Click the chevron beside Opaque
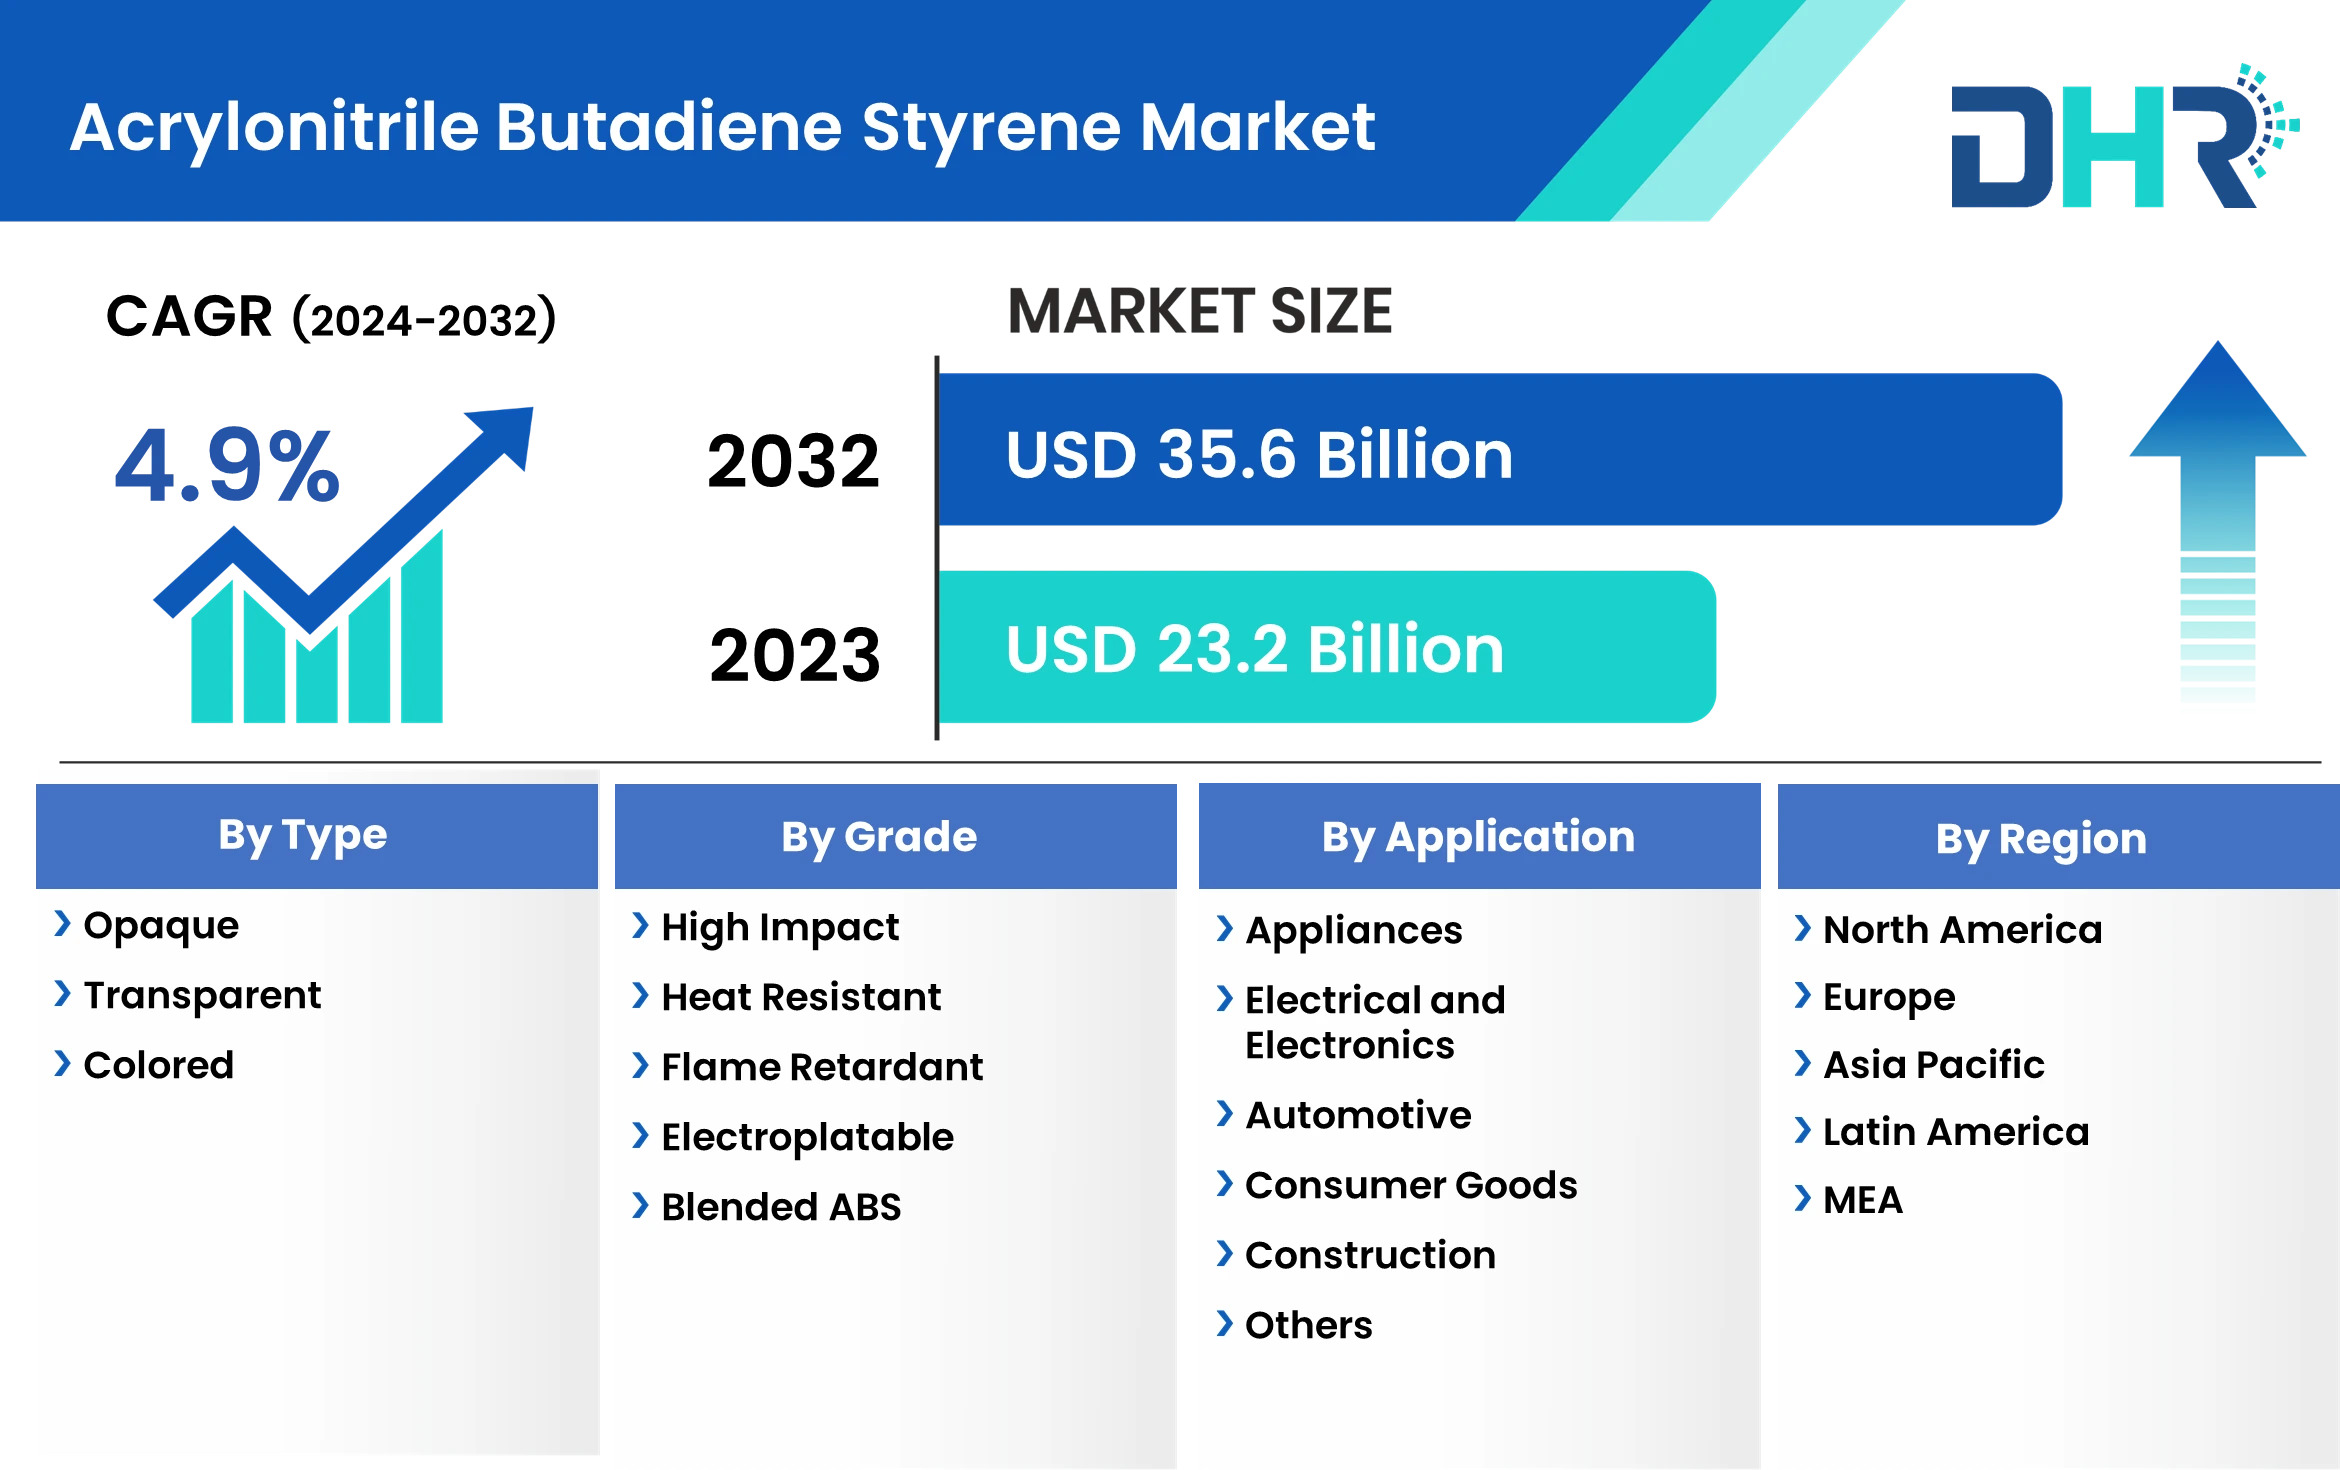The width and height of the screenshot is (2340, 1470). (x=62, y=924)
